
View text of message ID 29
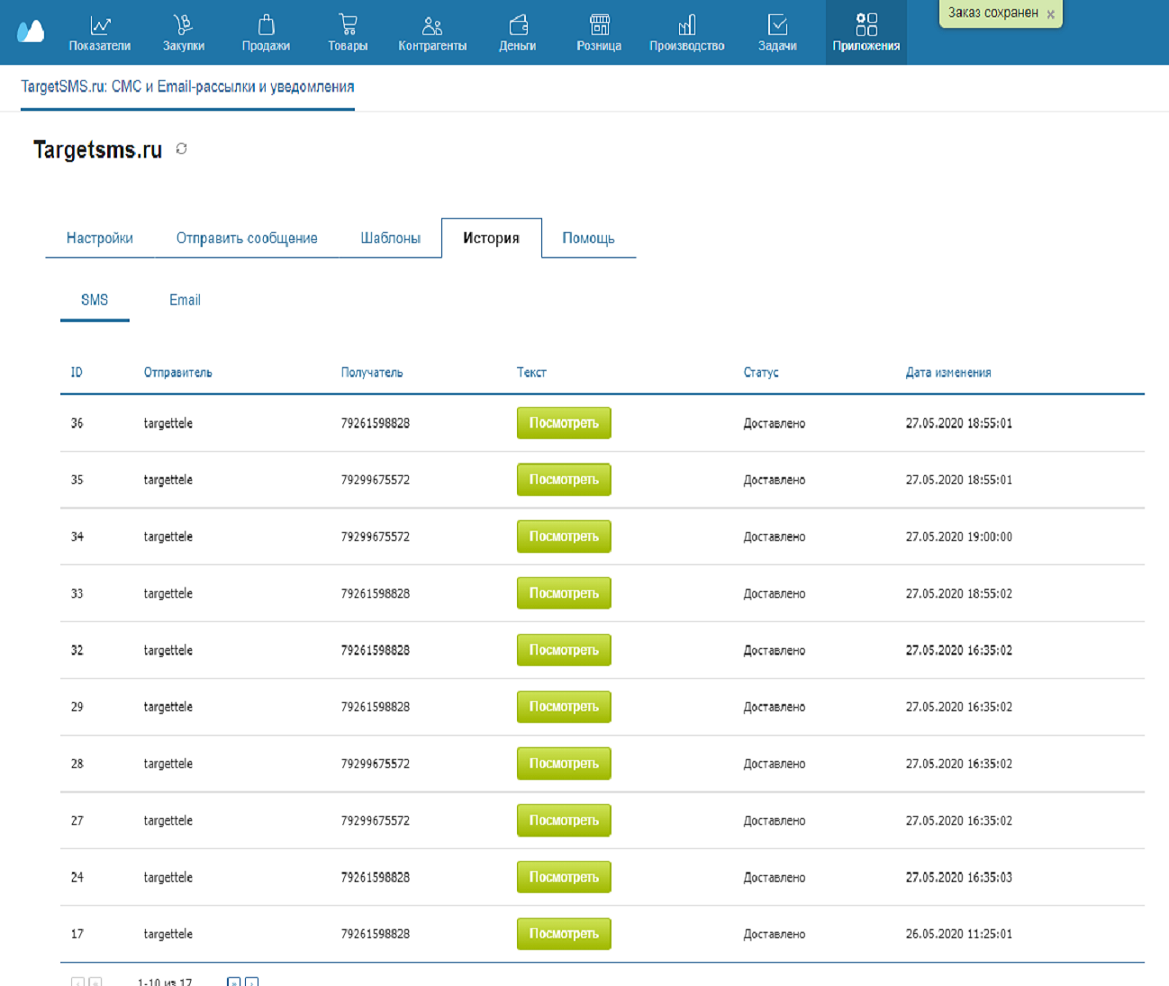tap(564, 707)
